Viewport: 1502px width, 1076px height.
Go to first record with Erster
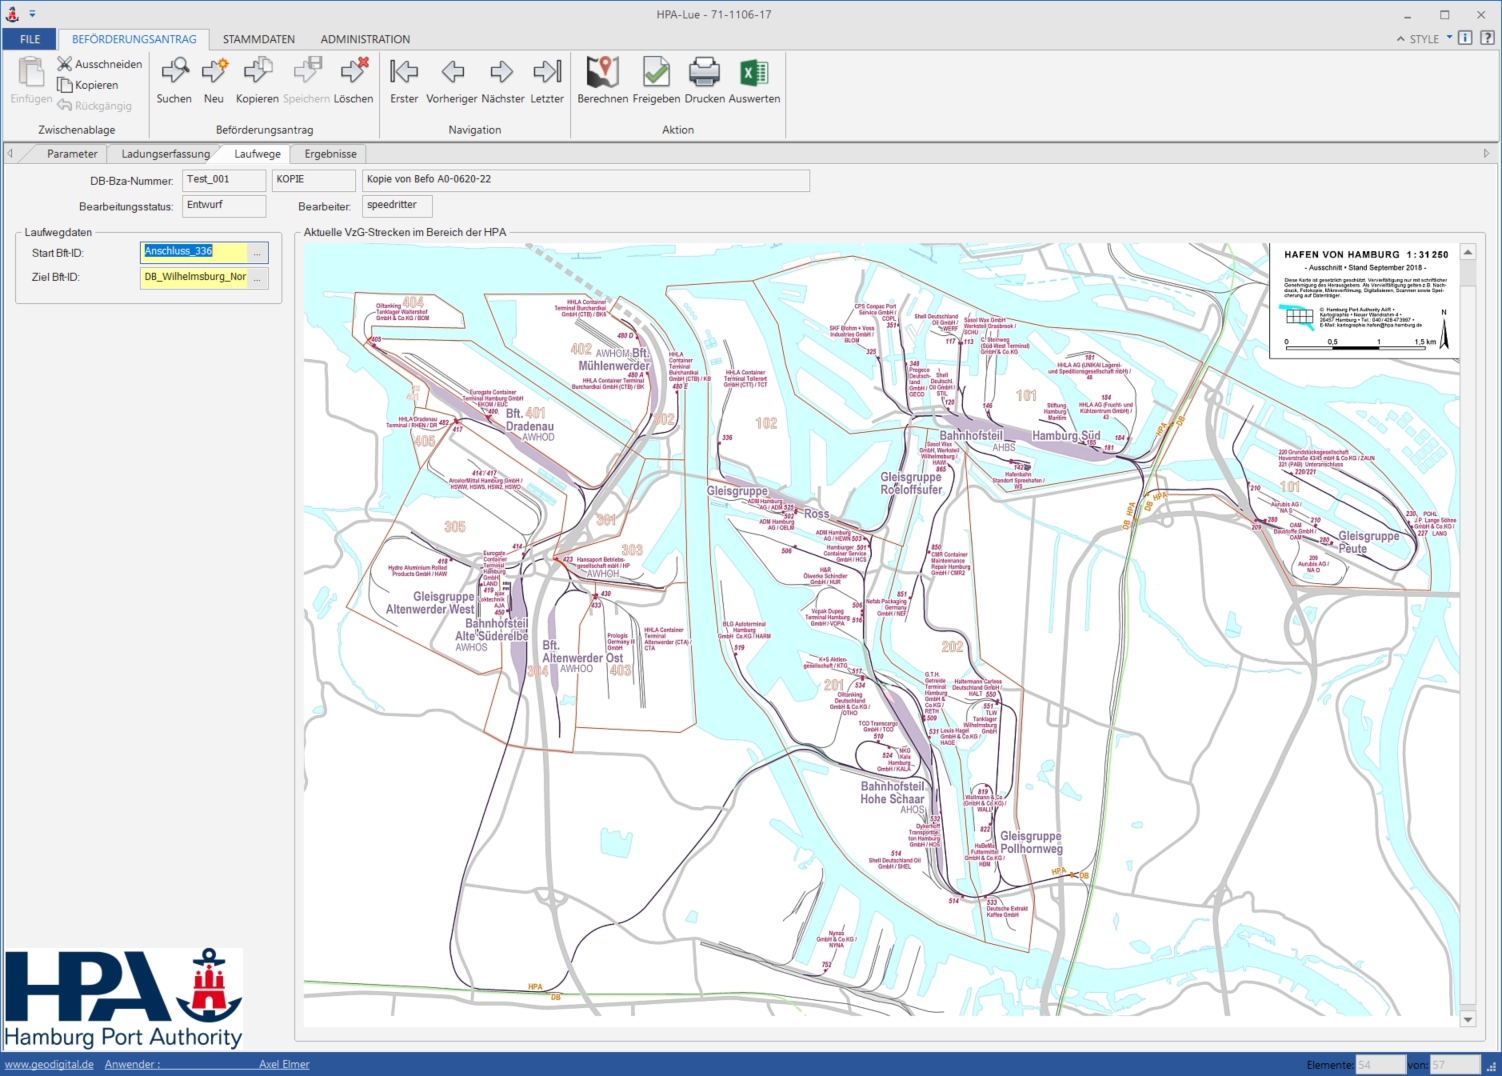click(x=404, y=72)
